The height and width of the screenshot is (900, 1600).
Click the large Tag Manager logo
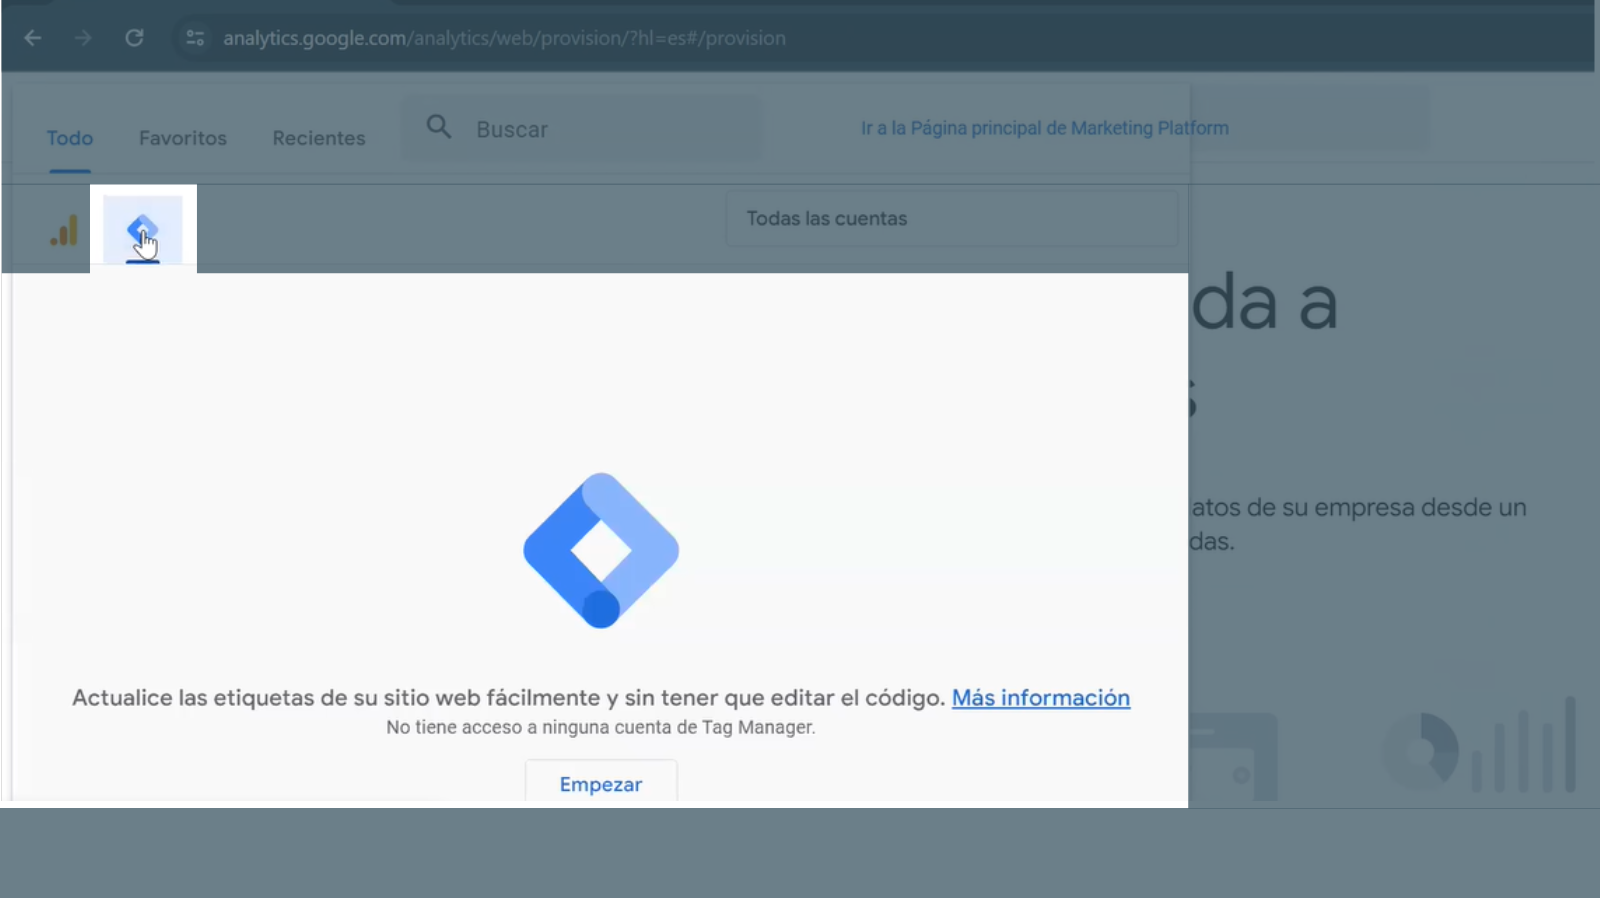[x=601, y=550]
